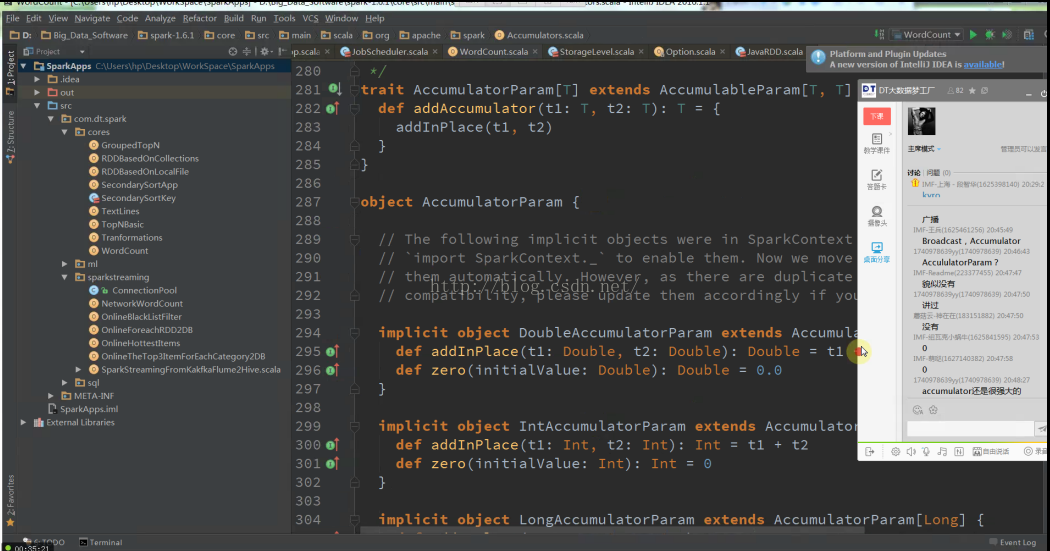
Task: Collapse the SparkApps root node
Action: click(23, 66)
